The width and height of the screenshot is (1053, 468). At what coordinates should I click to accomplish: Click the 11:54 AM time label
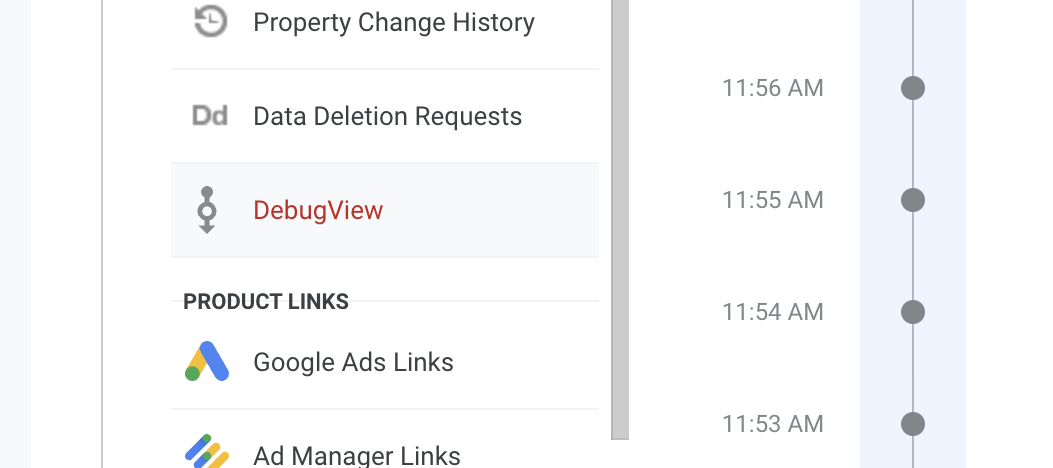772,312
